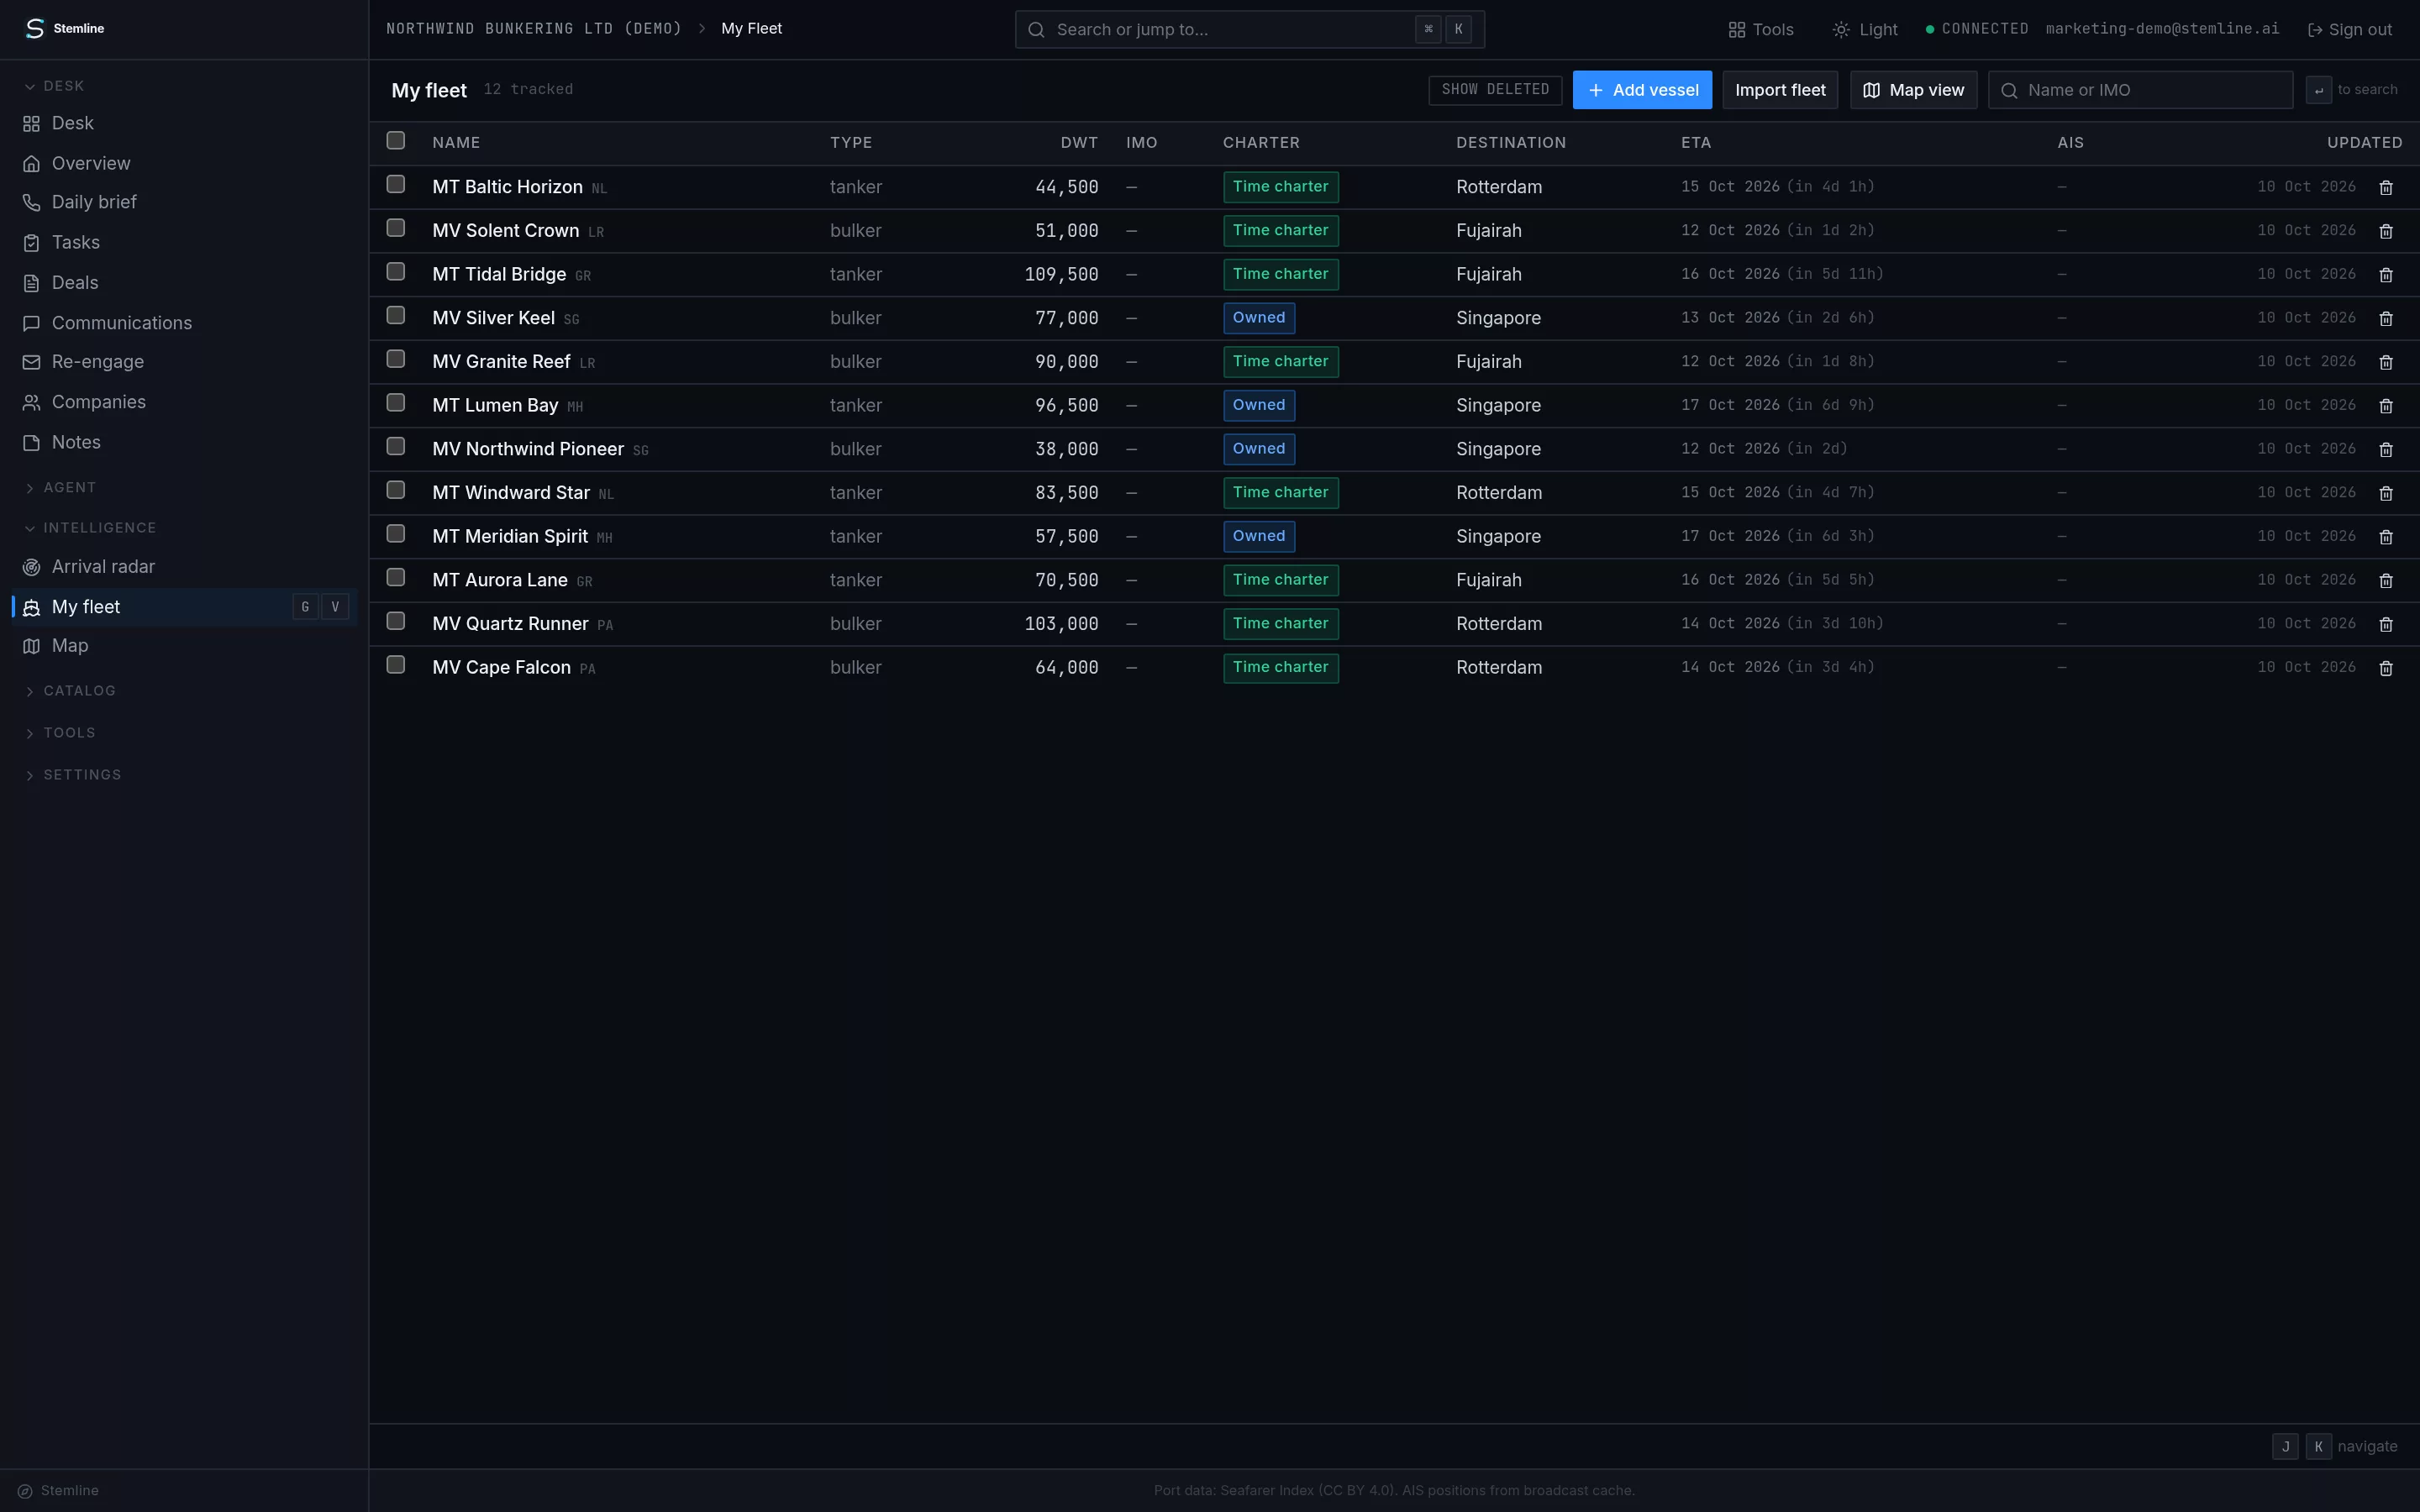Click the Overview home icon

click(x=31, y=164)
